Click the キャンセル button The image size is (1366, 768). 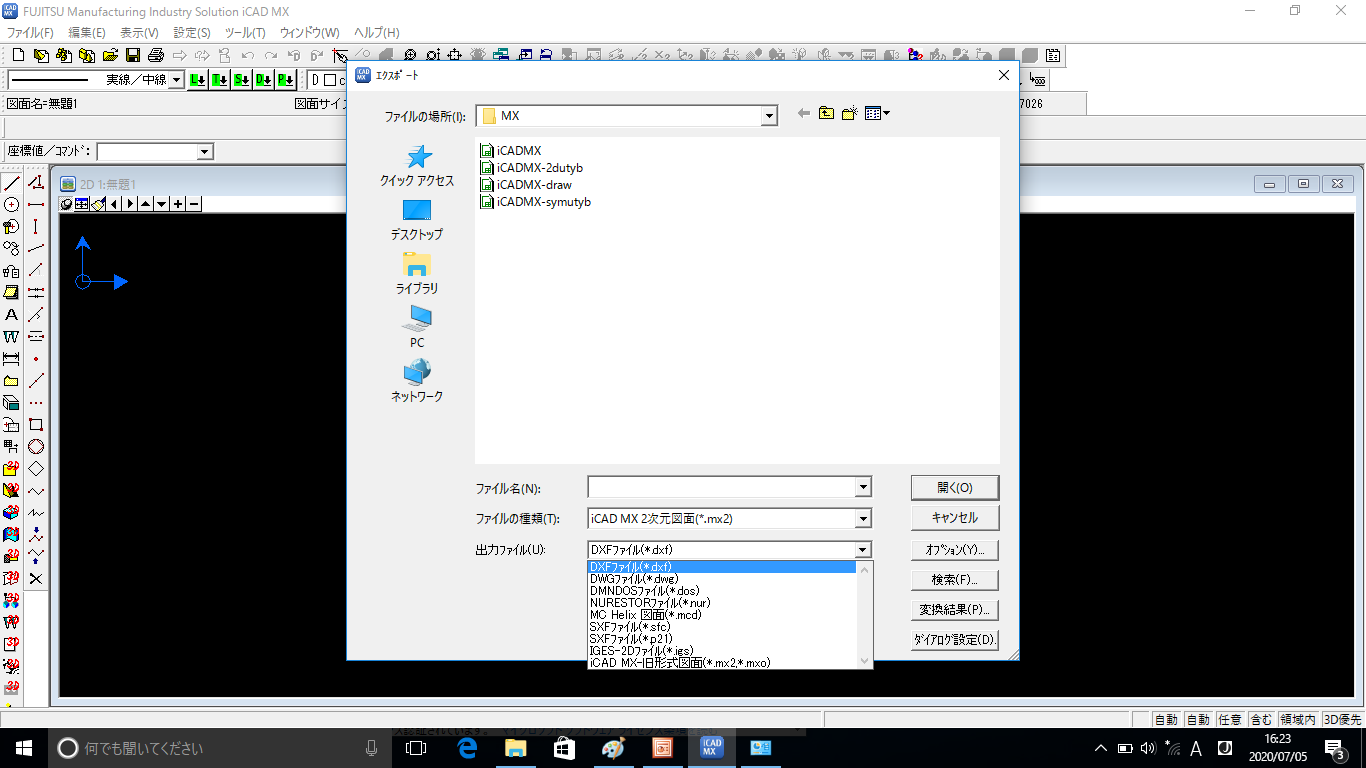pyautogui.click(x=955, y=518)
